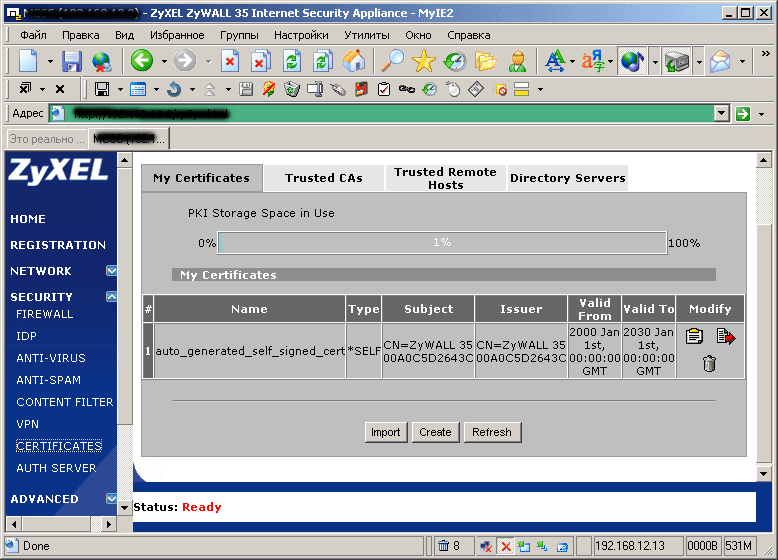This screenshot has width=778, height=560.
Task: Open the CONTENT FILTER link
Action: tap(65, 402)
